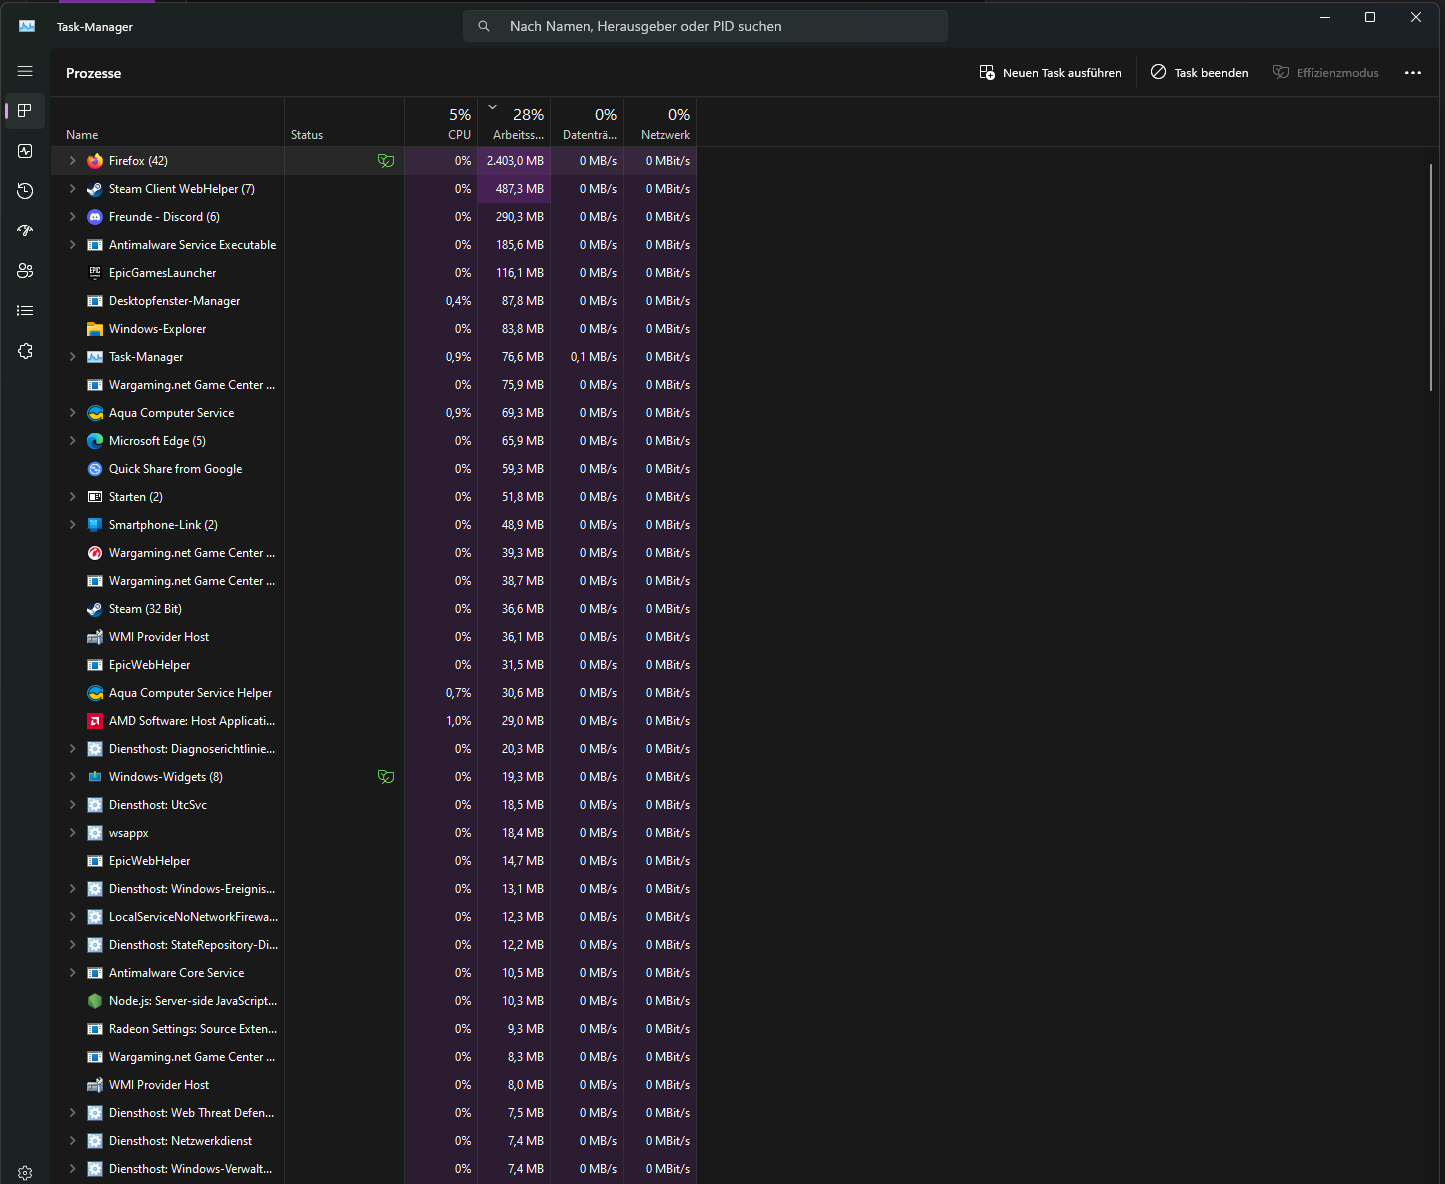Expand the Windows-Widgets (8) group
Screen dimensions: 1445x1184
(x=72, y=777)
